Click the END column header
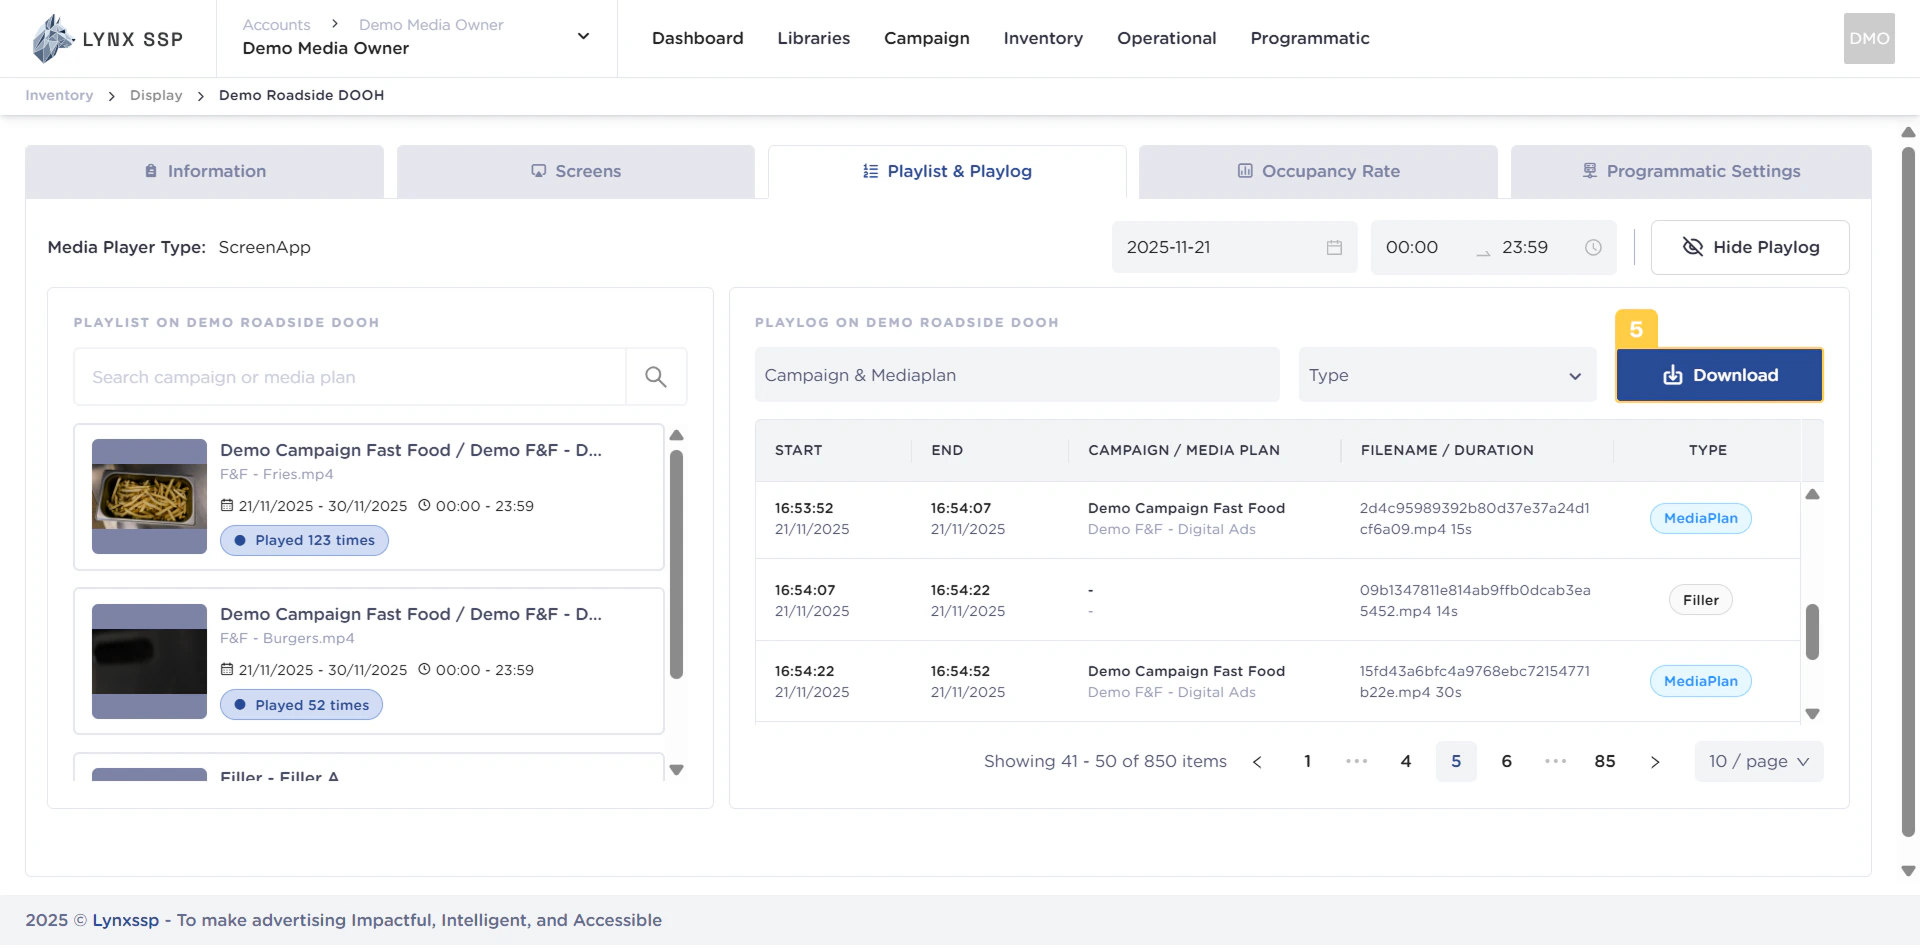 947,450
